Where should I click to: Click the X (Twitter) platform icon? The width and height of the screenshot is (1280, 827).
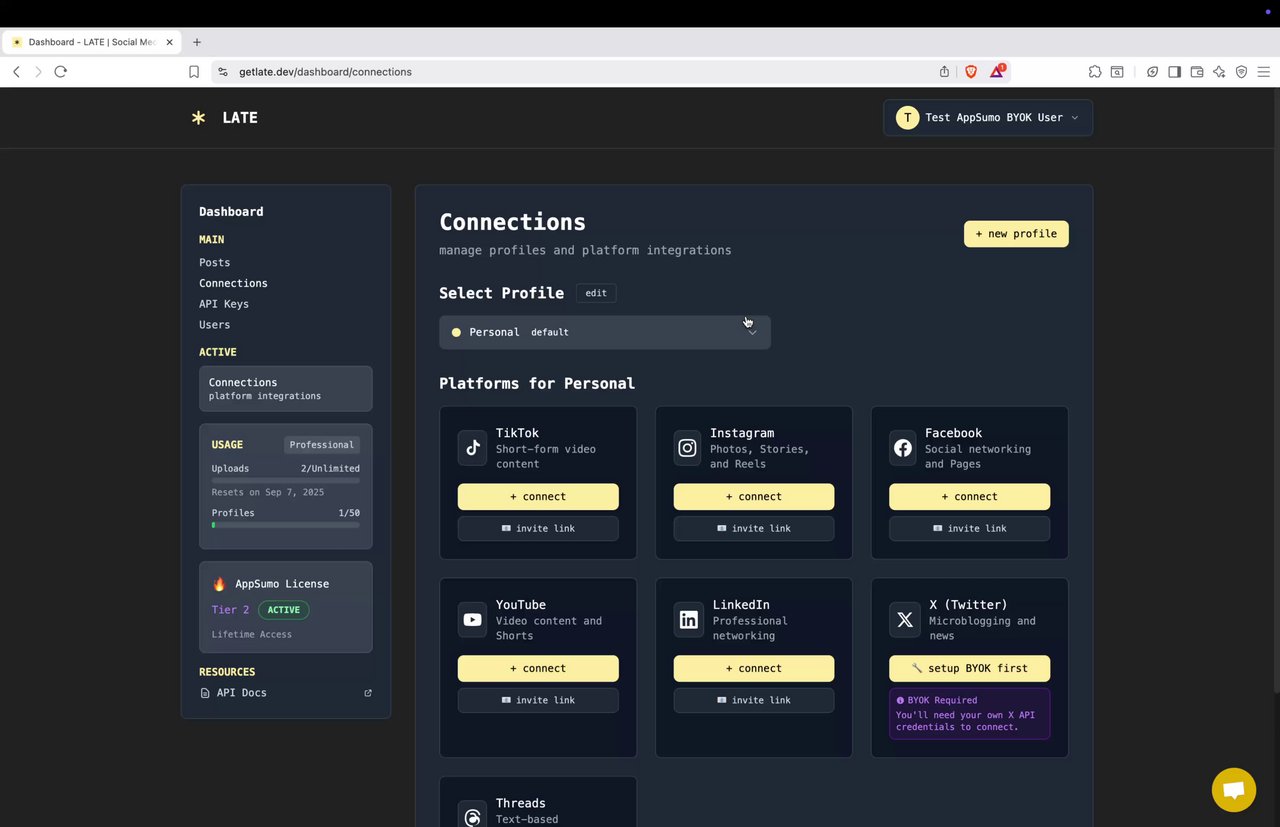tap(904, 620)
